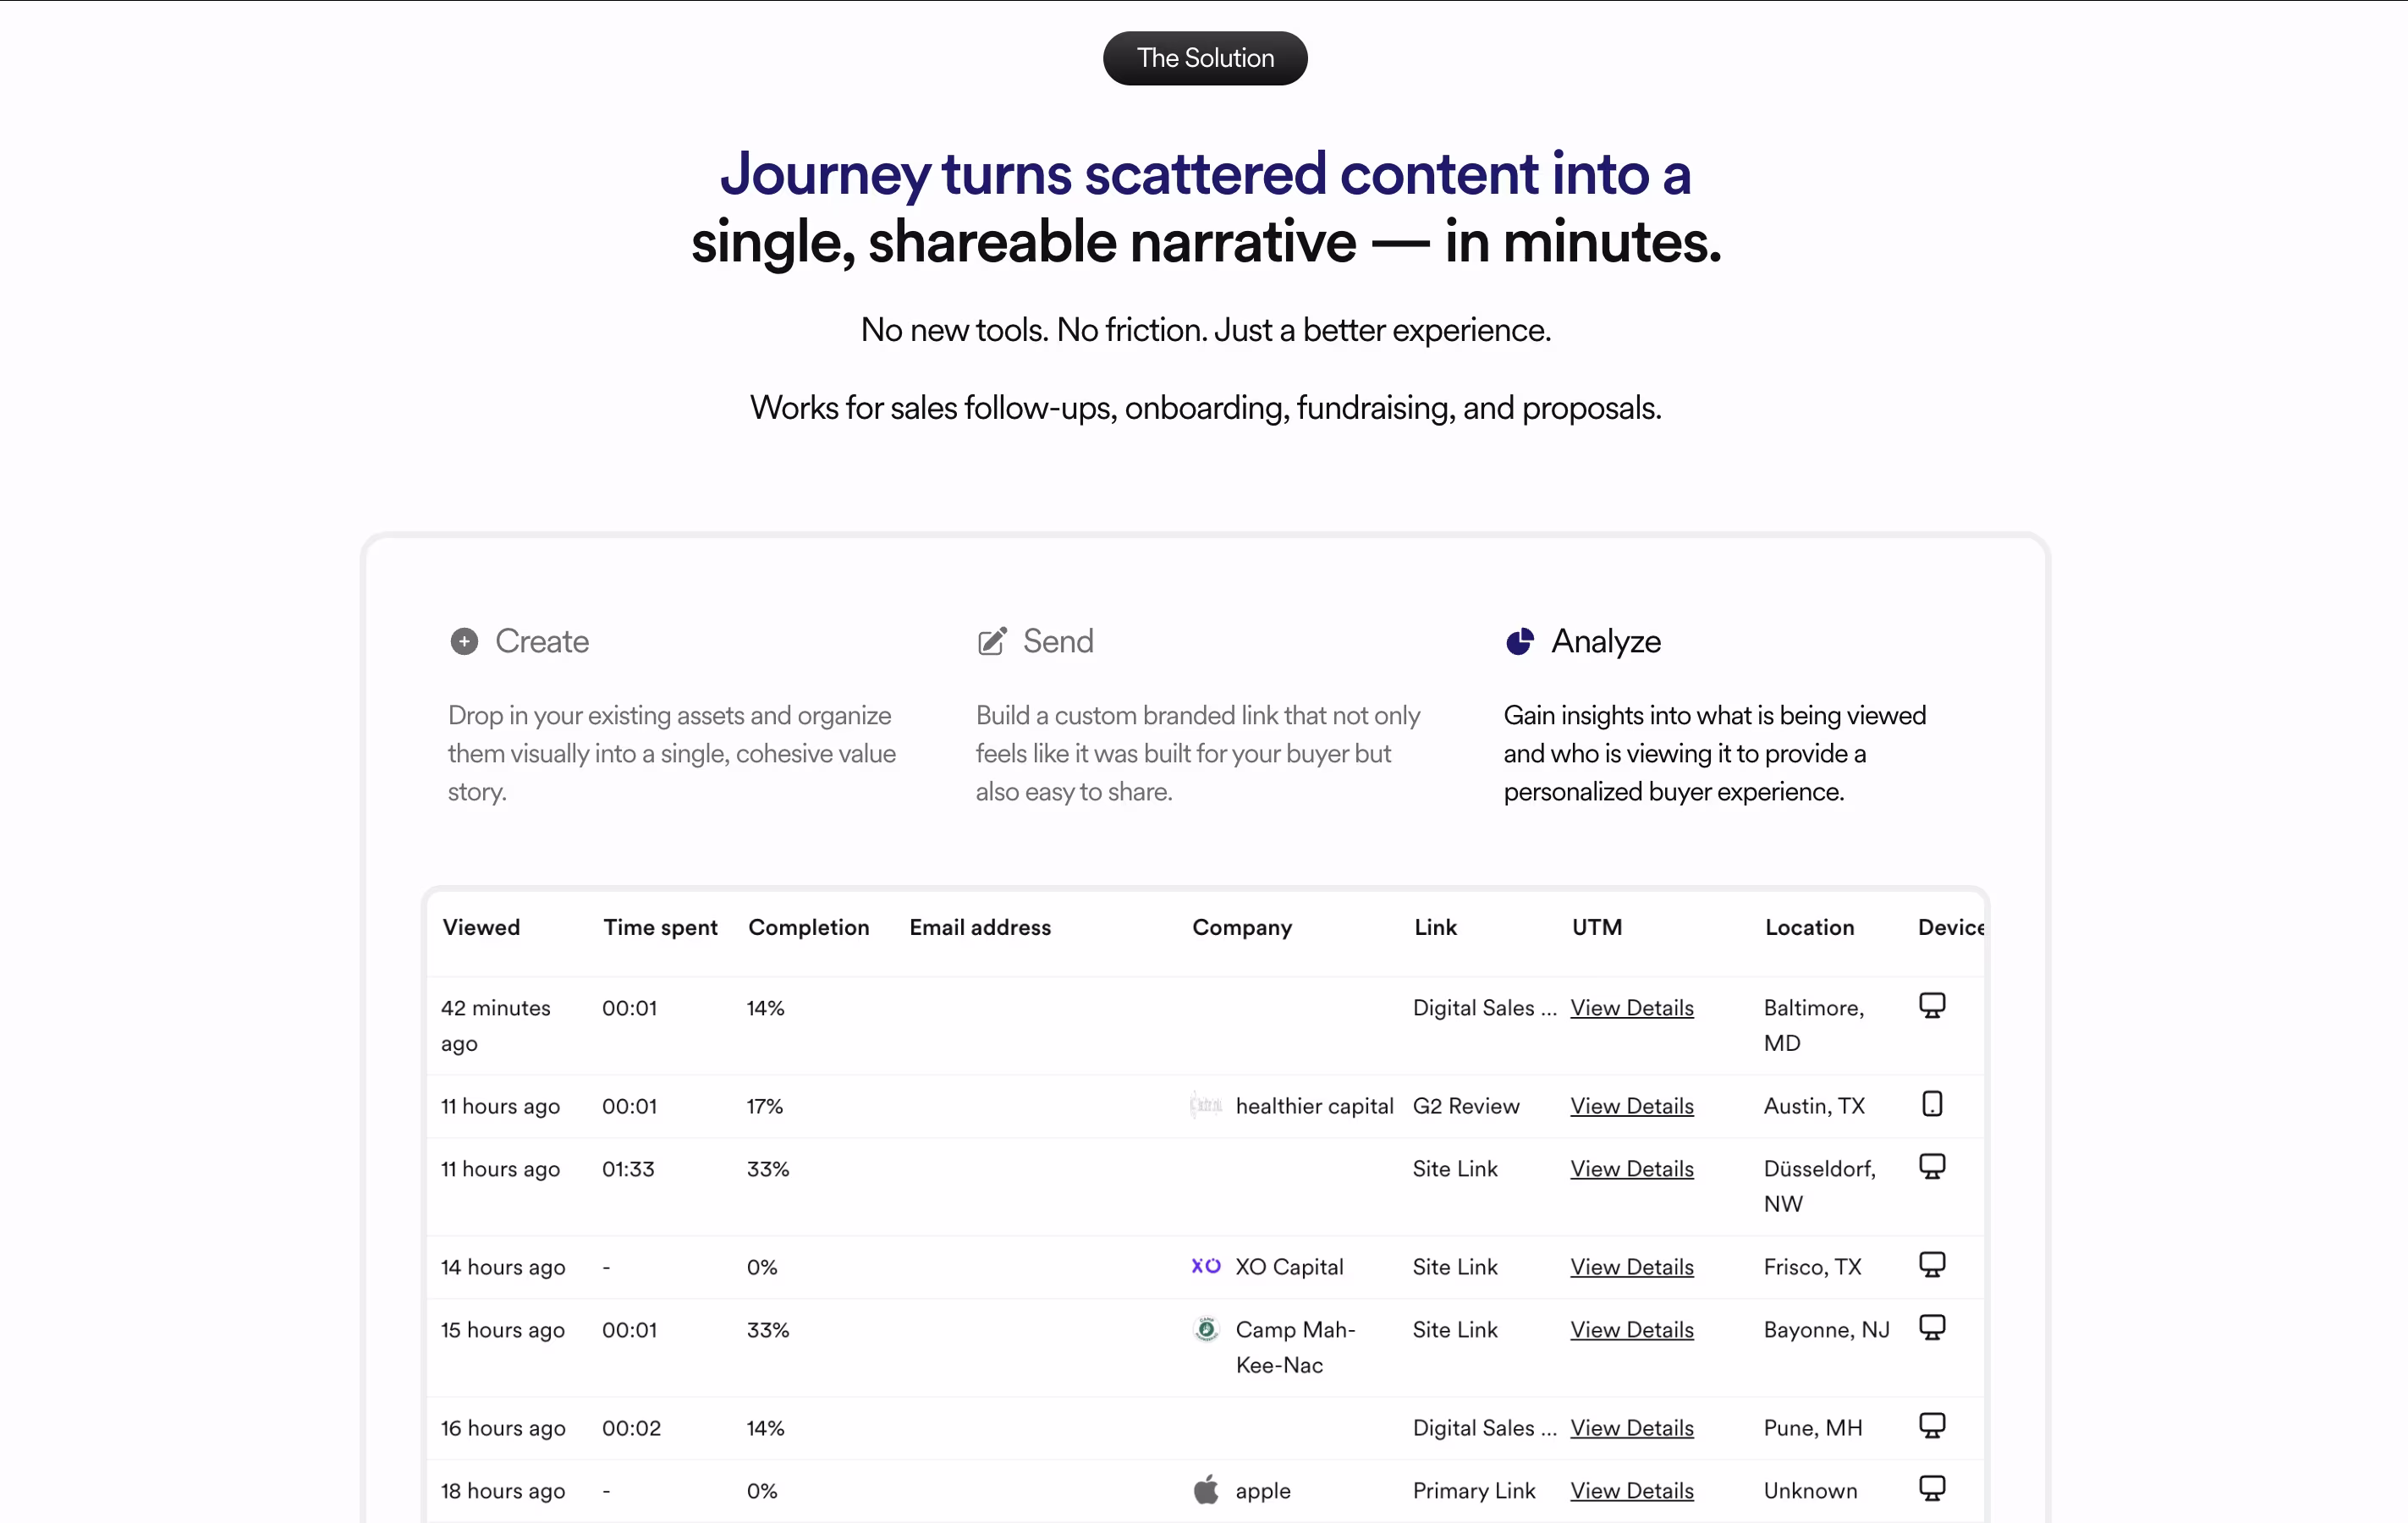Open View Details for G2 Review row
The image size is (2408, 1523).
(x=1631, y=1106)
